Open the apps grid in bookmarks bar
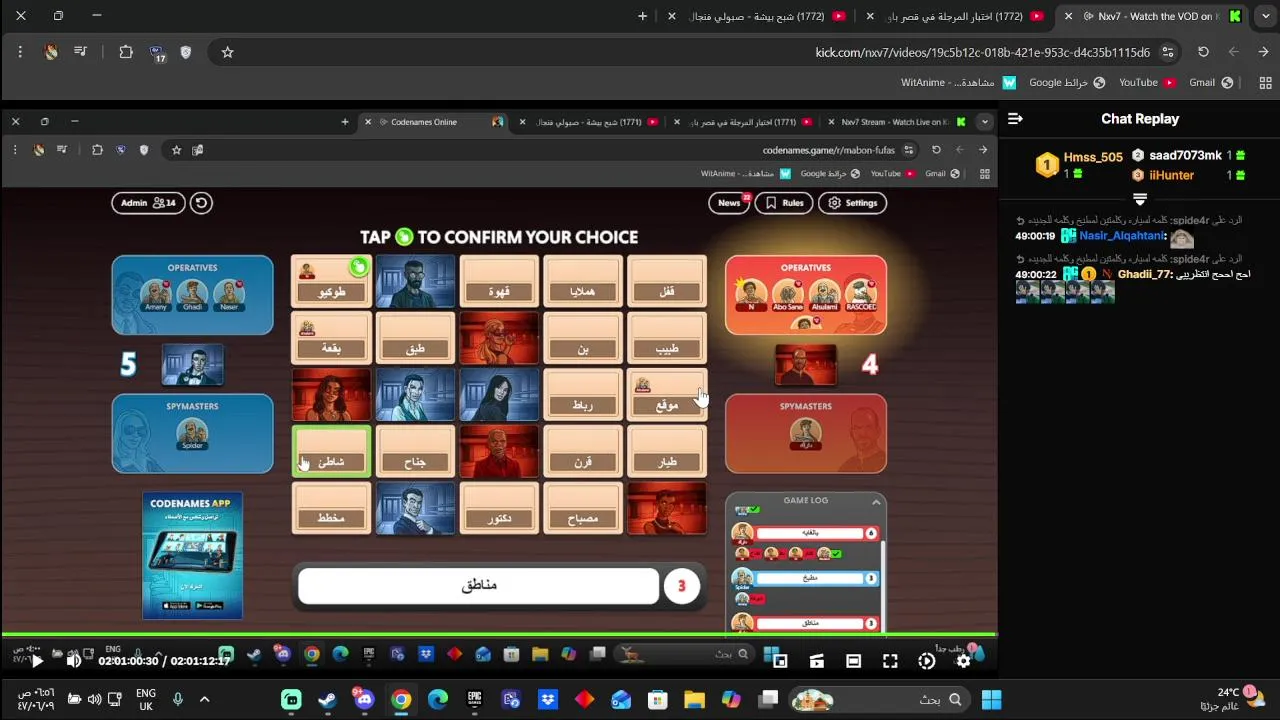The width and height of the screenshot is (1280, 720). (x=1266, y=83)
